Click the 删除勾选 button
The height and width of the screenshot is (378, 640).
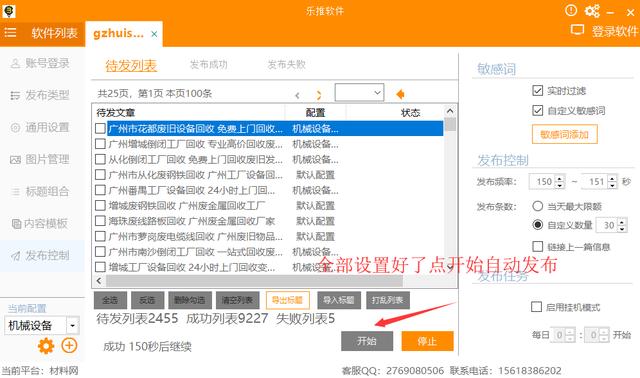click(x=190, y=300)
